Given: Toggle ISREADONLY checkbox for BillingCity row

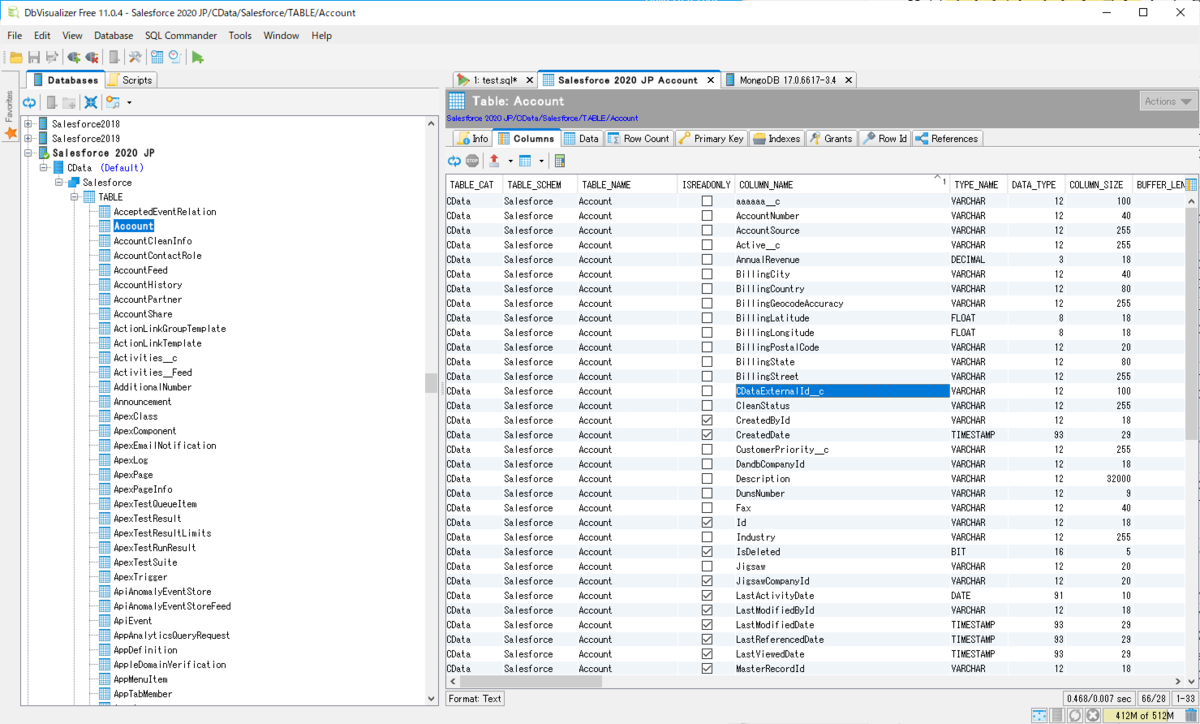Looking at the screenshot, I should pos(707,274).
